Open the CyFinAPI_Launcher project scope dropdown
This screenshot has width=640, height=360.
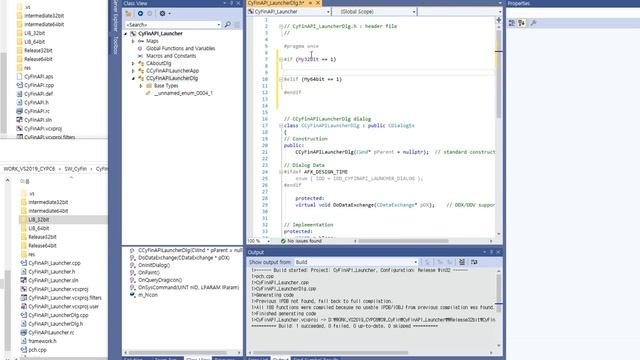(x=328, y=12)
